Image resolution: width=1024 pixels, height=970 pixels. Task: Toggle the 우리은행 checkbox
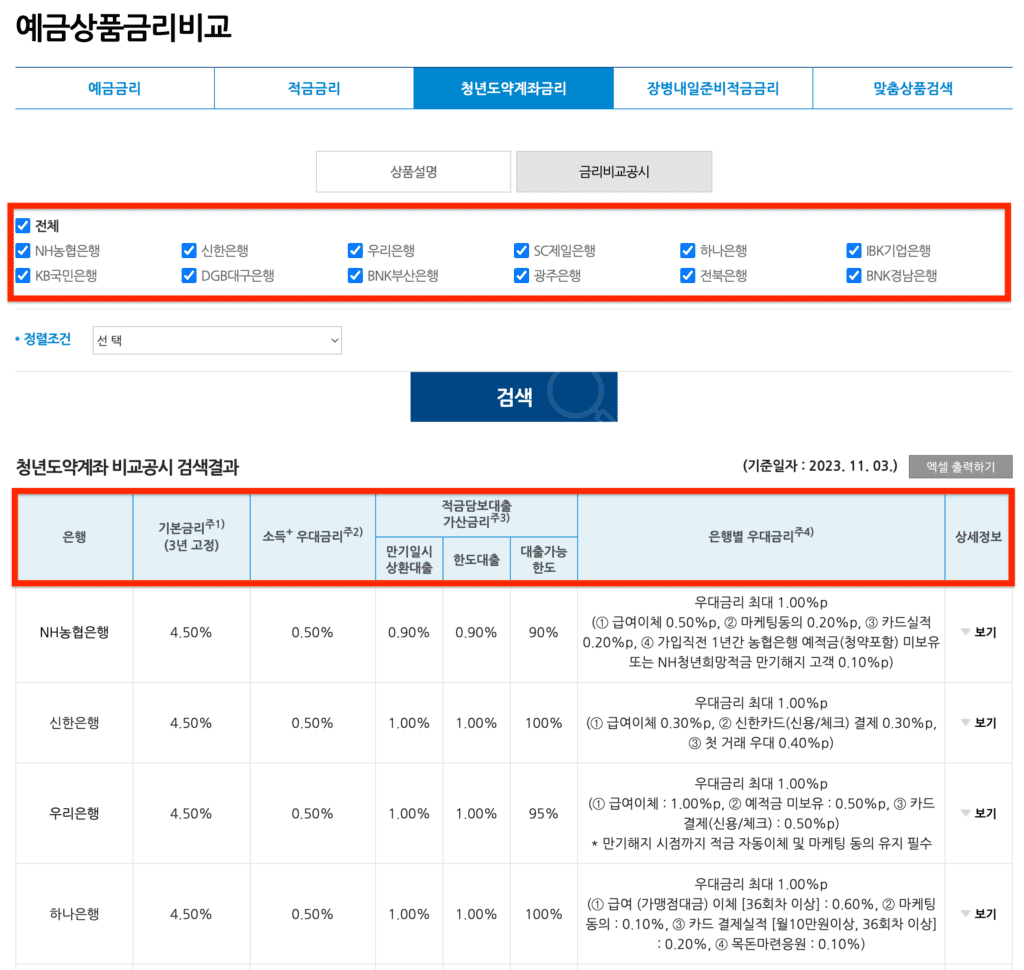[355, 251]
